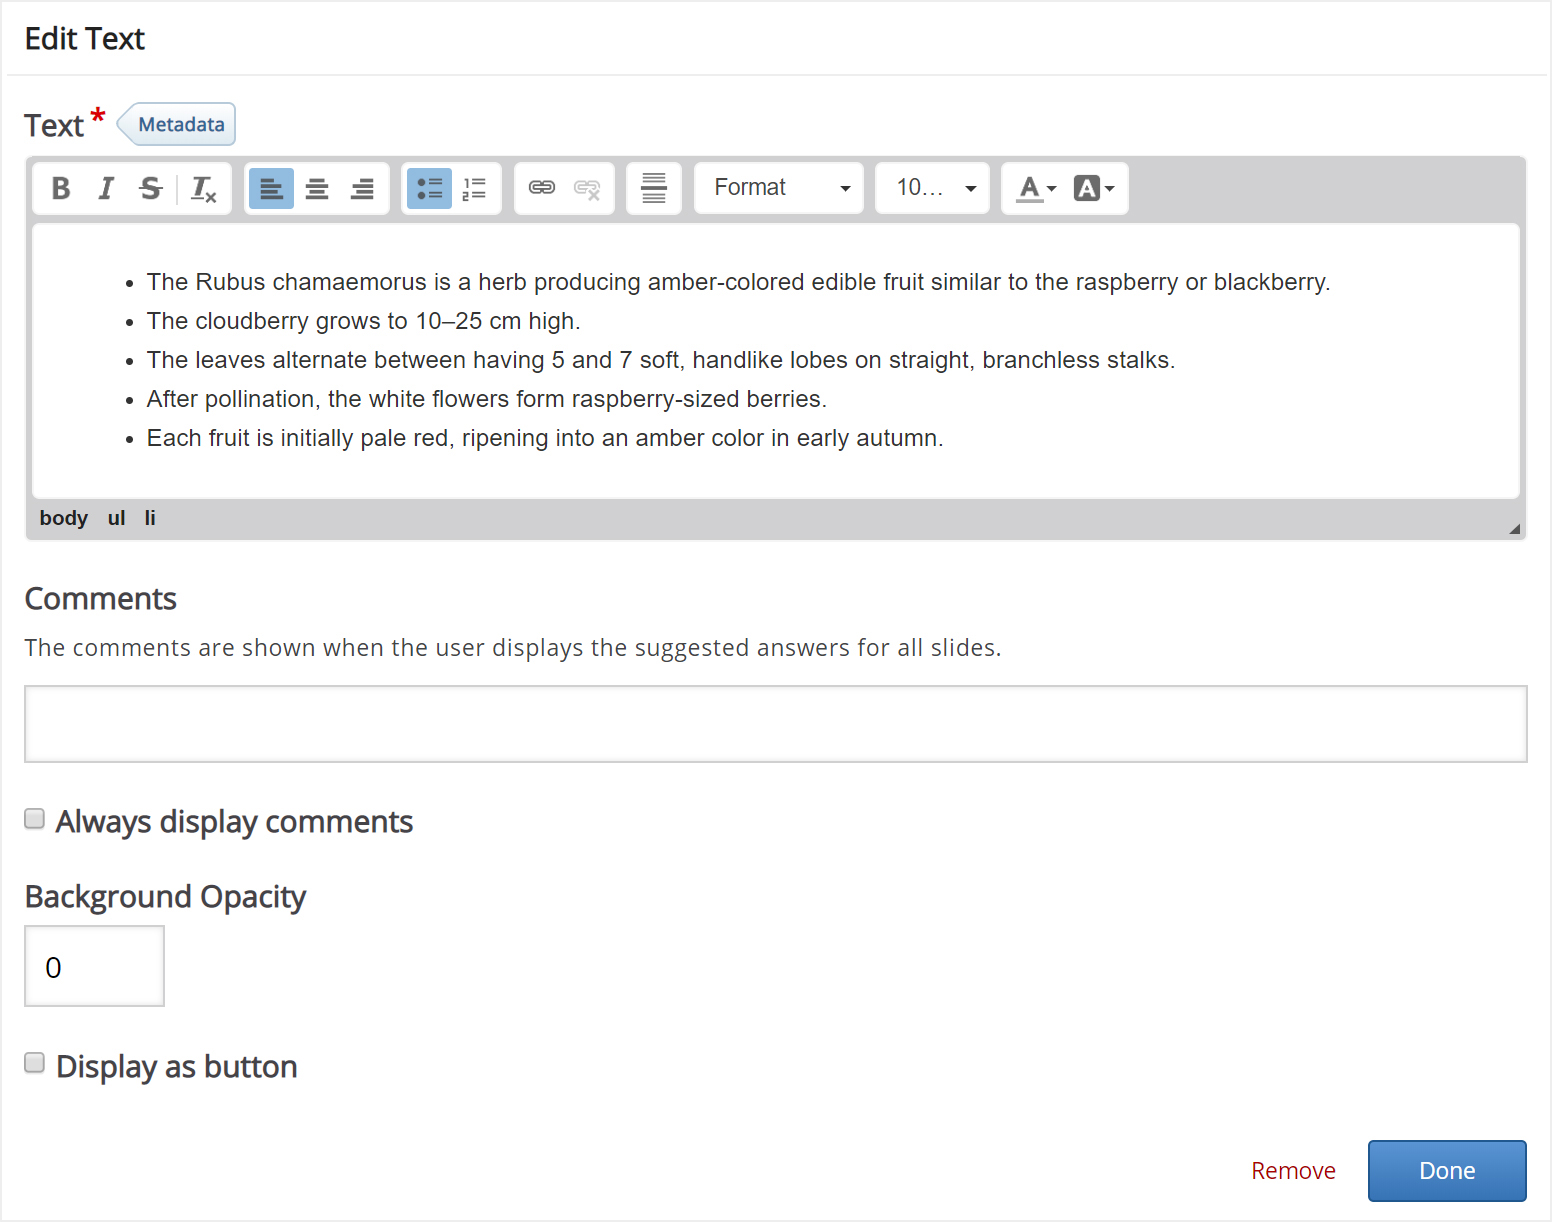Click the After pollination bullet line
The image size is (1552, 1222).
(487, 399)
